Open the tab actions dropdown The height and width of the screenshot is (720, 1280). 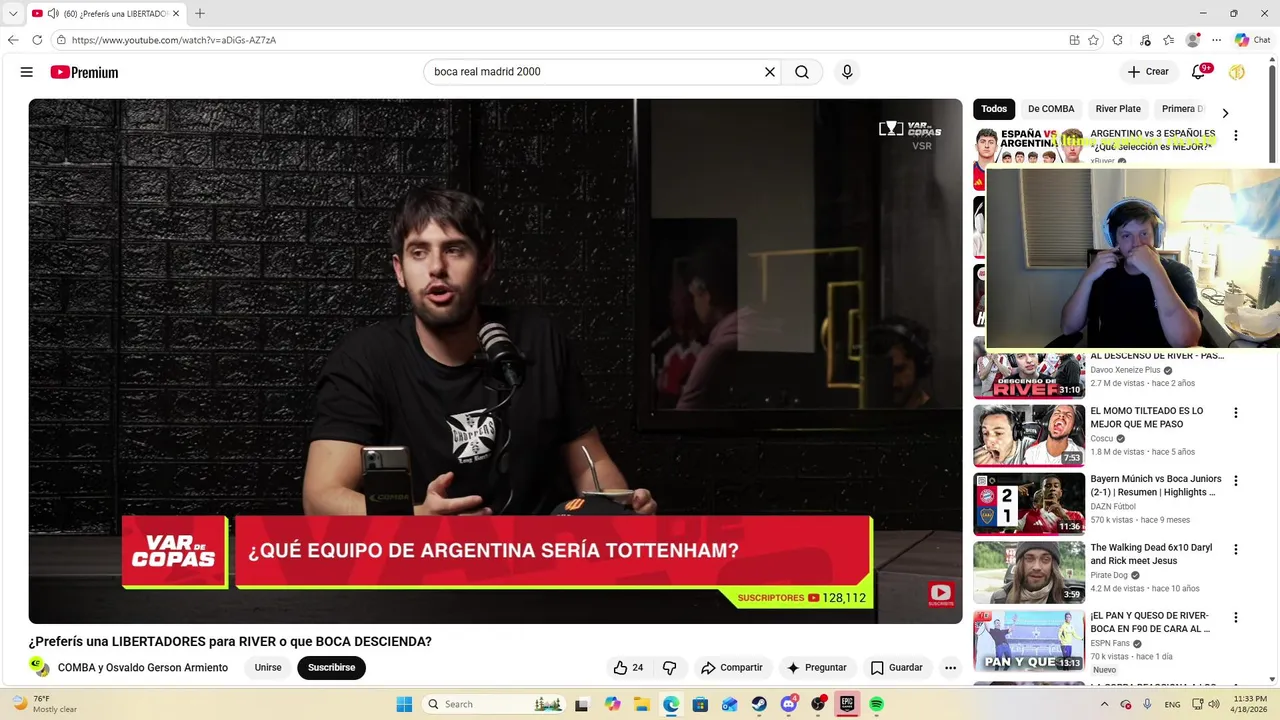pos(13,14)
